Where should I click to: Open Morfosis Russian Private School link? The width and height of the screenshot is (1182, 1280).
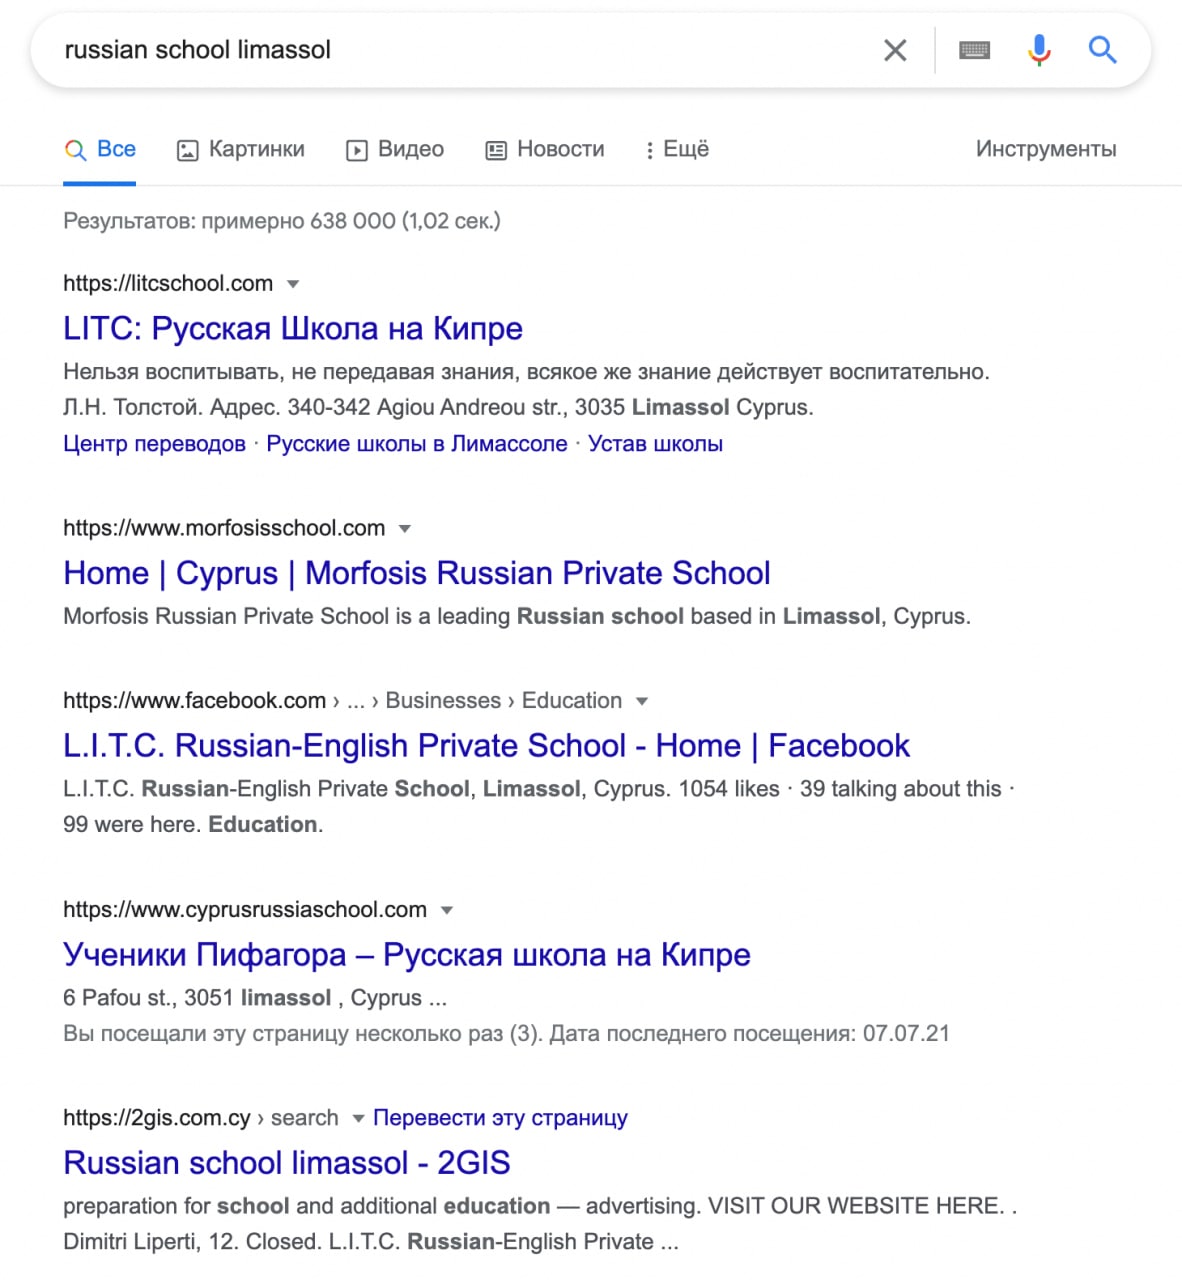(416, 573)
